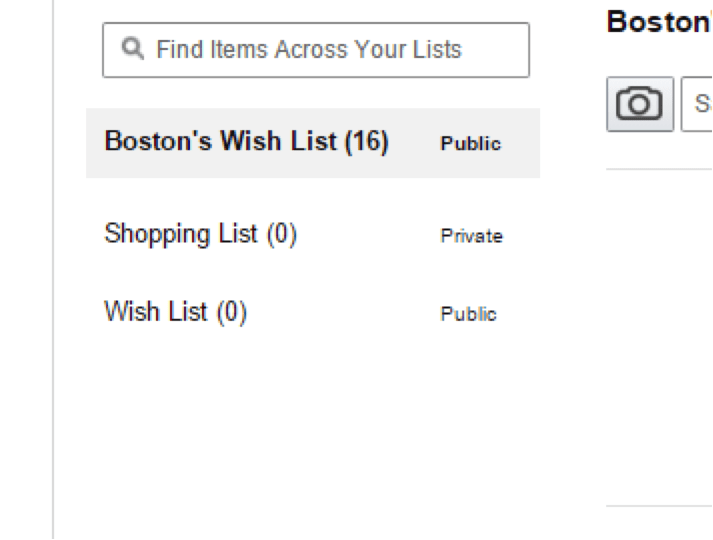Click Private label beside Shopping List
The image size is (713, 540).
pos(472,236)
